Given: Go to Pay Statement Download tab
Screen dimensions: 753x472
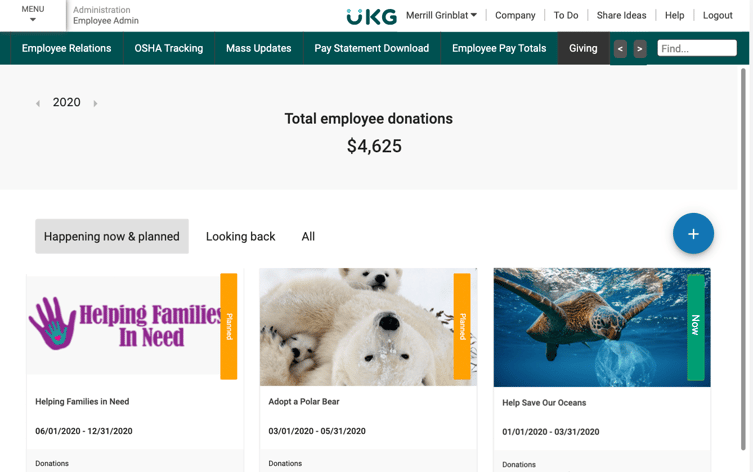Looking at the screenshot, I should point(372,48).
